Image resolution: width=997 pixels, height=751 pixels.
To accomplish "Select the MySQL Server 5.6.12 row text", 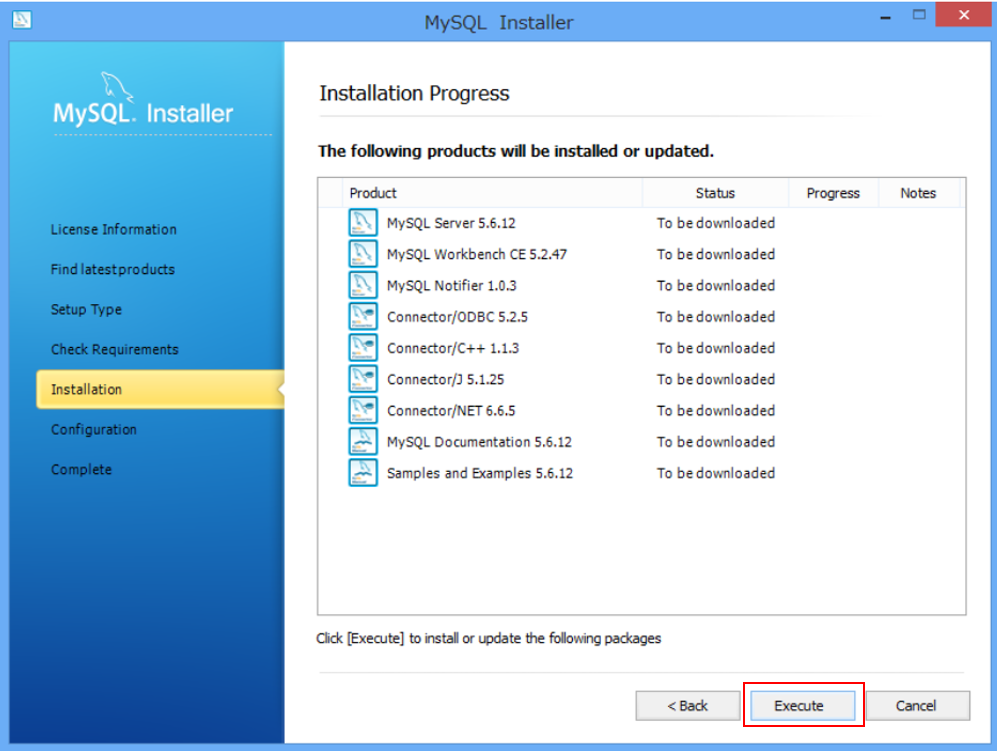I will (451, 223).
